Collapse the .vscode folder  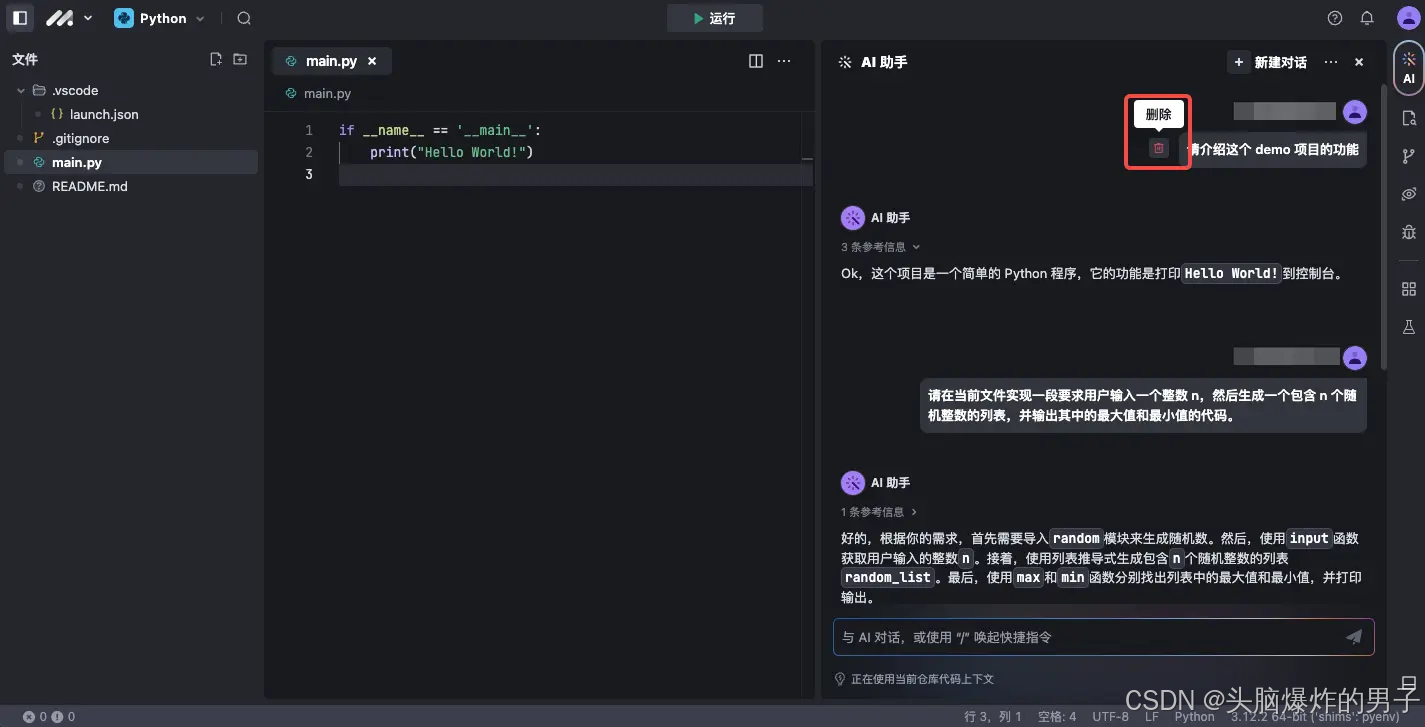[x=20, y=90]
